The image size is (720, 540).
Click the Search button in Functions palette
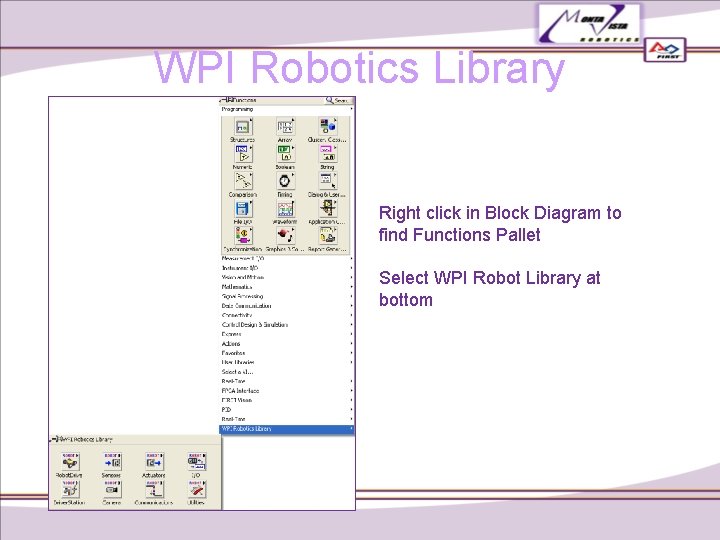coord(338,100)
